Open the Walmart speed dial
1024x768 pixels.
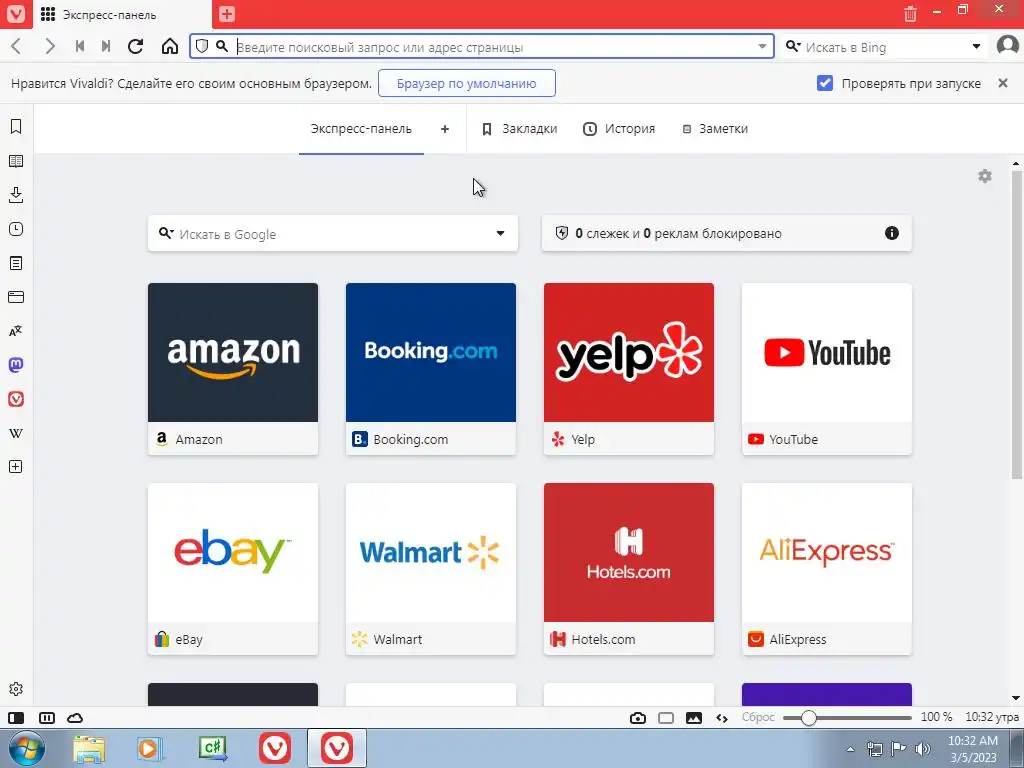431,569
